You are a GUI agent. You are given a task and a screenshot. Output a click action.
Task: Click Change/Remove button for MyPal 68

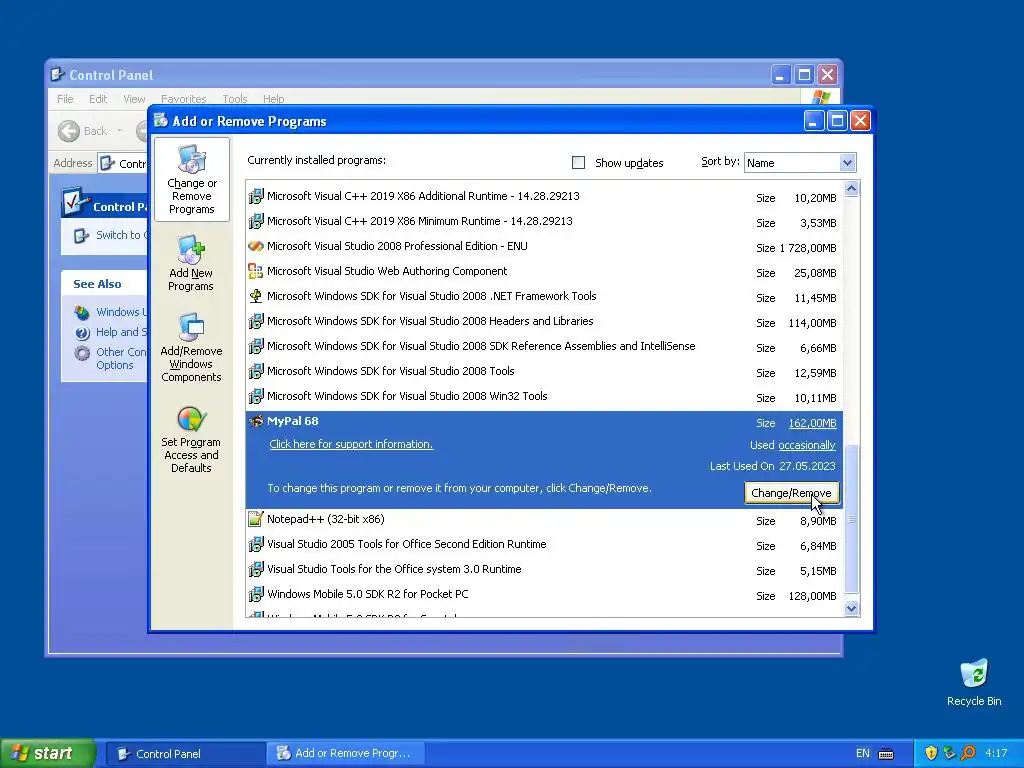pyautogui.click(x=791, y=493)
